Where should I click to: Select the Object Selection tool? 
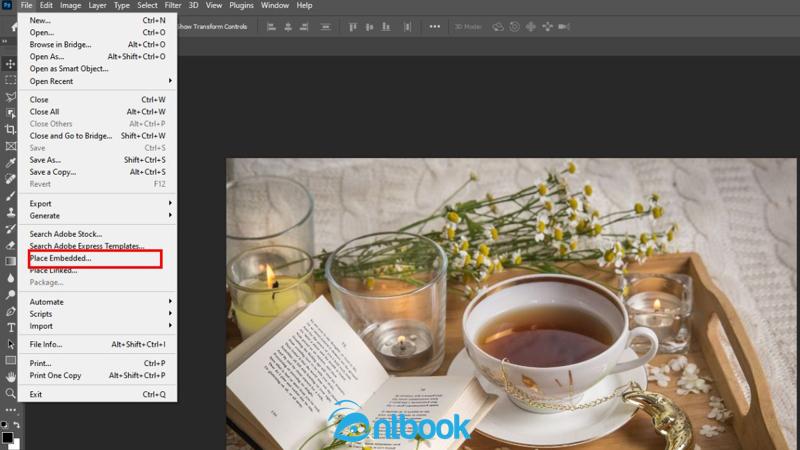coord(10,113)
